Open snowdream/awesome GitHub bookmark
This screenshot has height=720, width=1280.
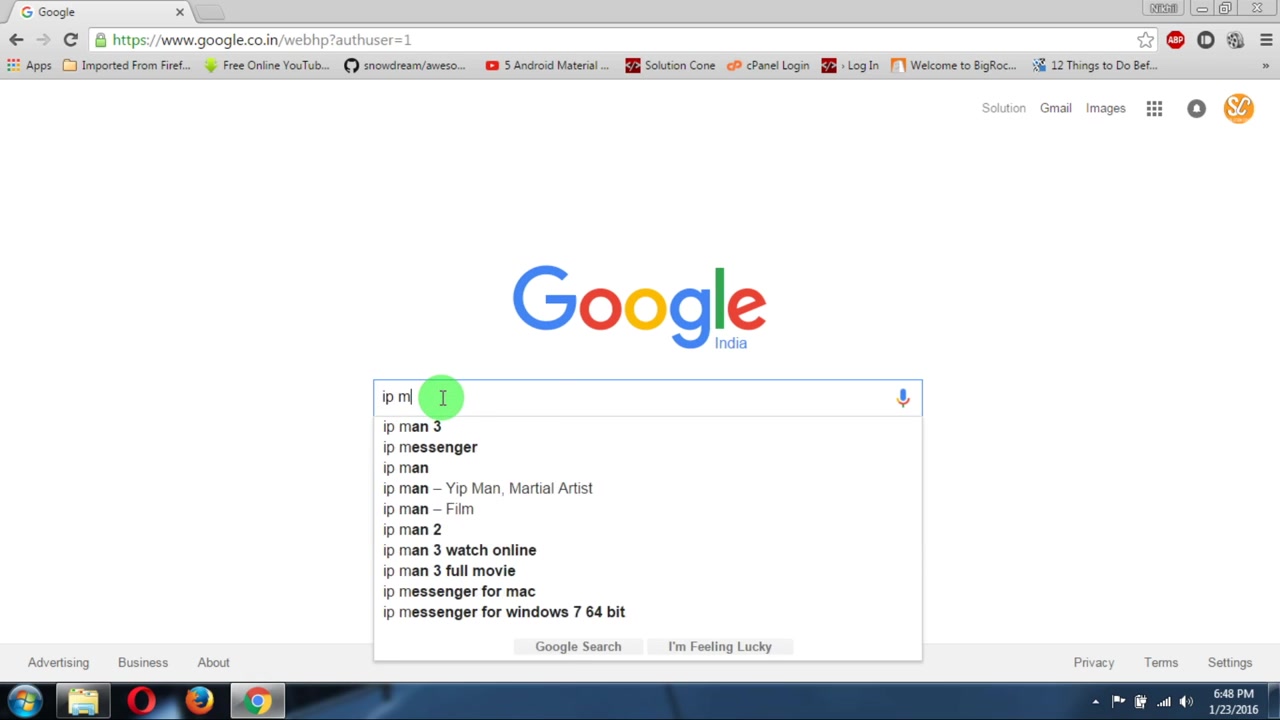[x=405, y=66]
